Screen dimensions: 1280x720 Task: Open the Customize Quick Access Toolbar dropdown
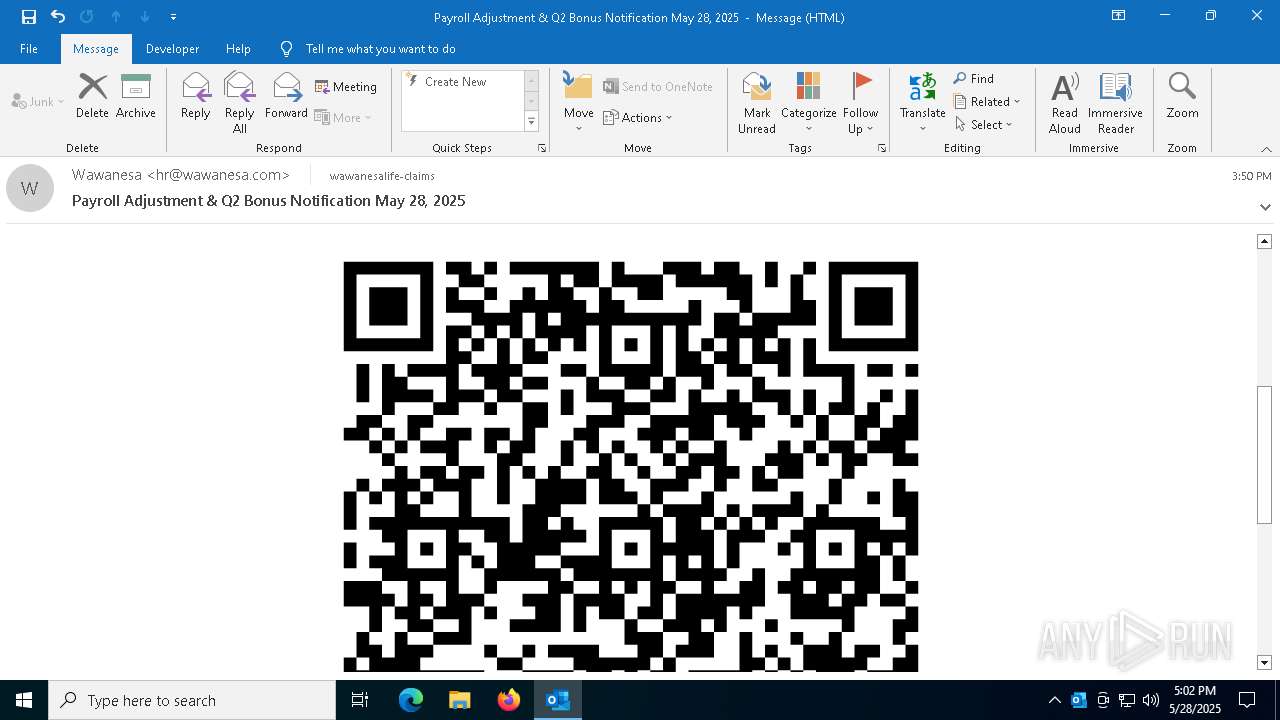tap(173, 17)
